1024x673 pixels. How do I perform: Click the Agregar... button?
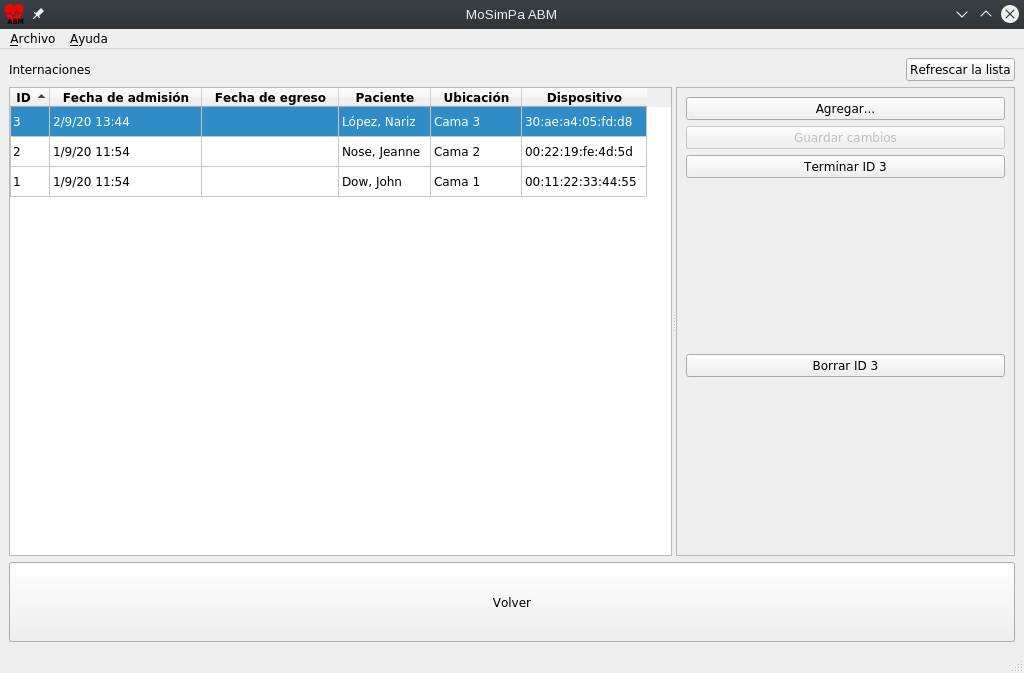(x=845, y=108)
